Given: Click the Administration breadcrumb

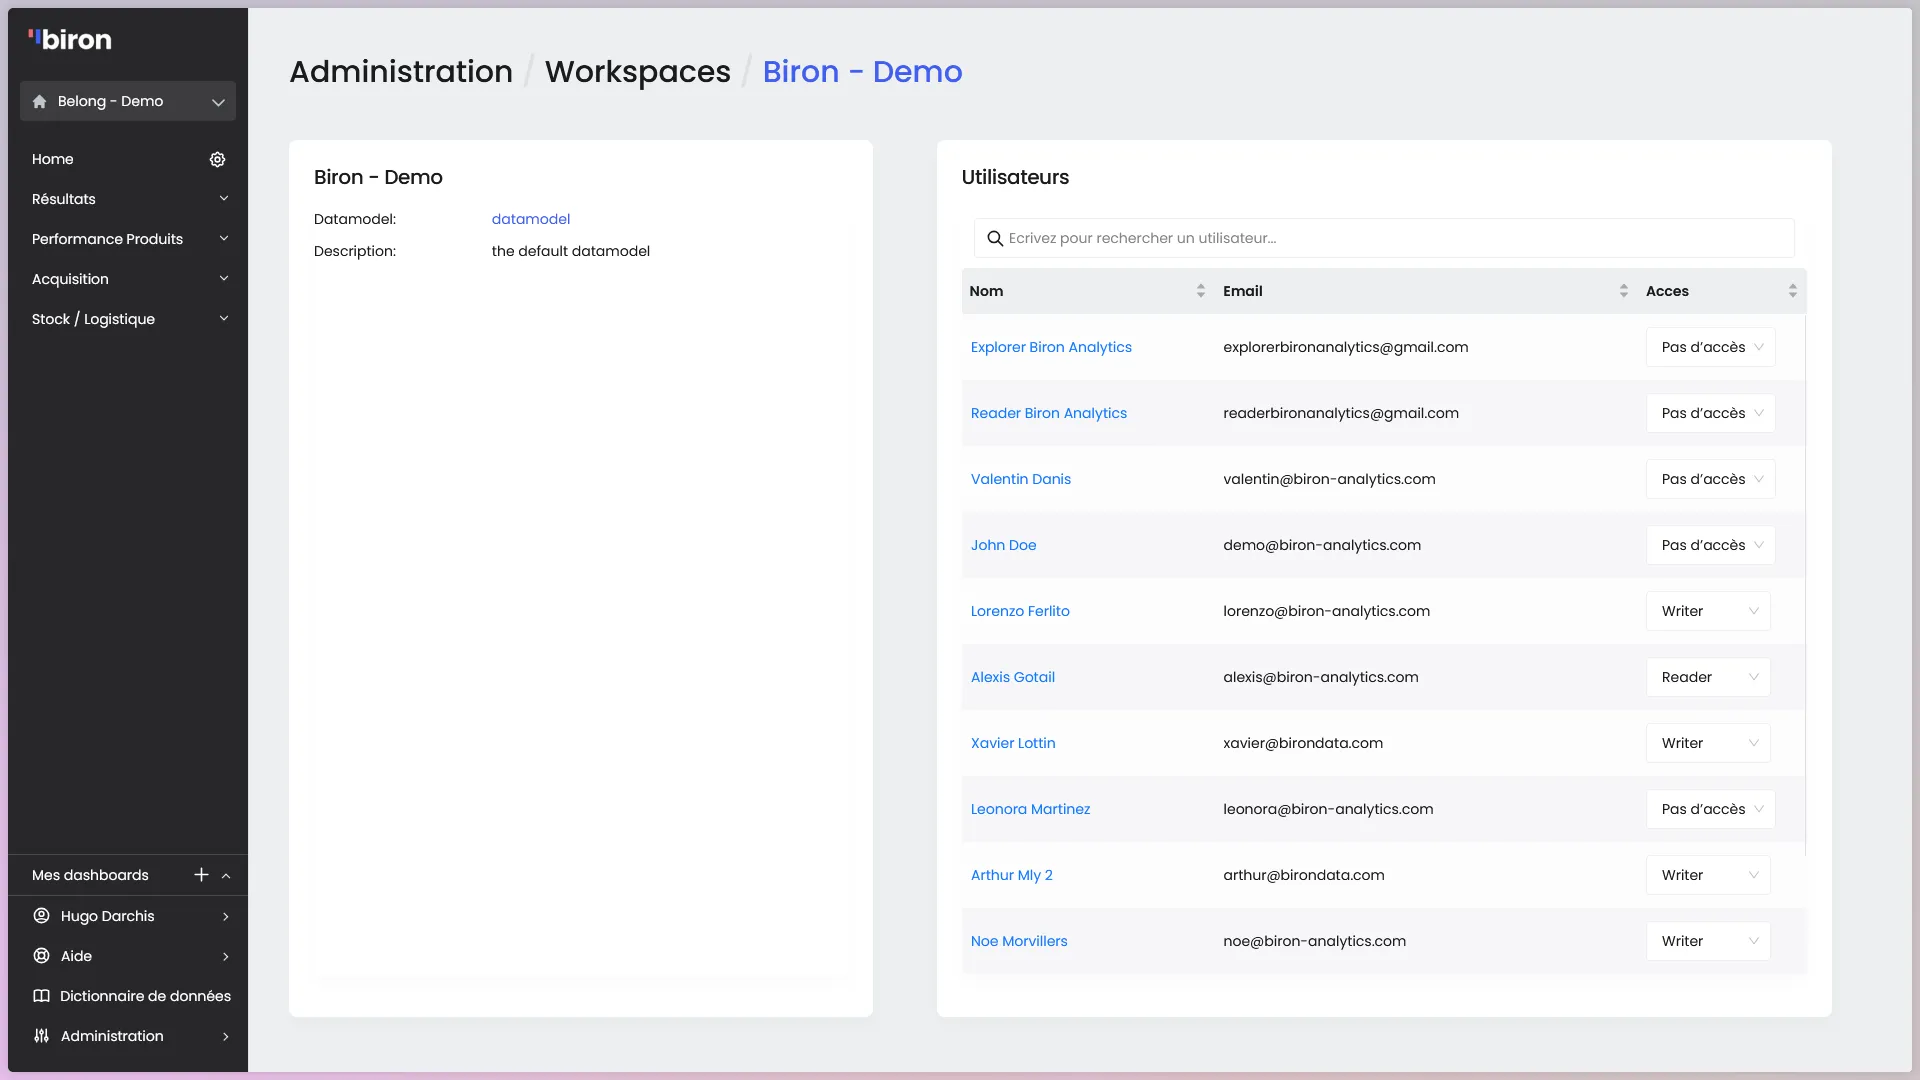Looking at the screenshot, I should [401, 72].
